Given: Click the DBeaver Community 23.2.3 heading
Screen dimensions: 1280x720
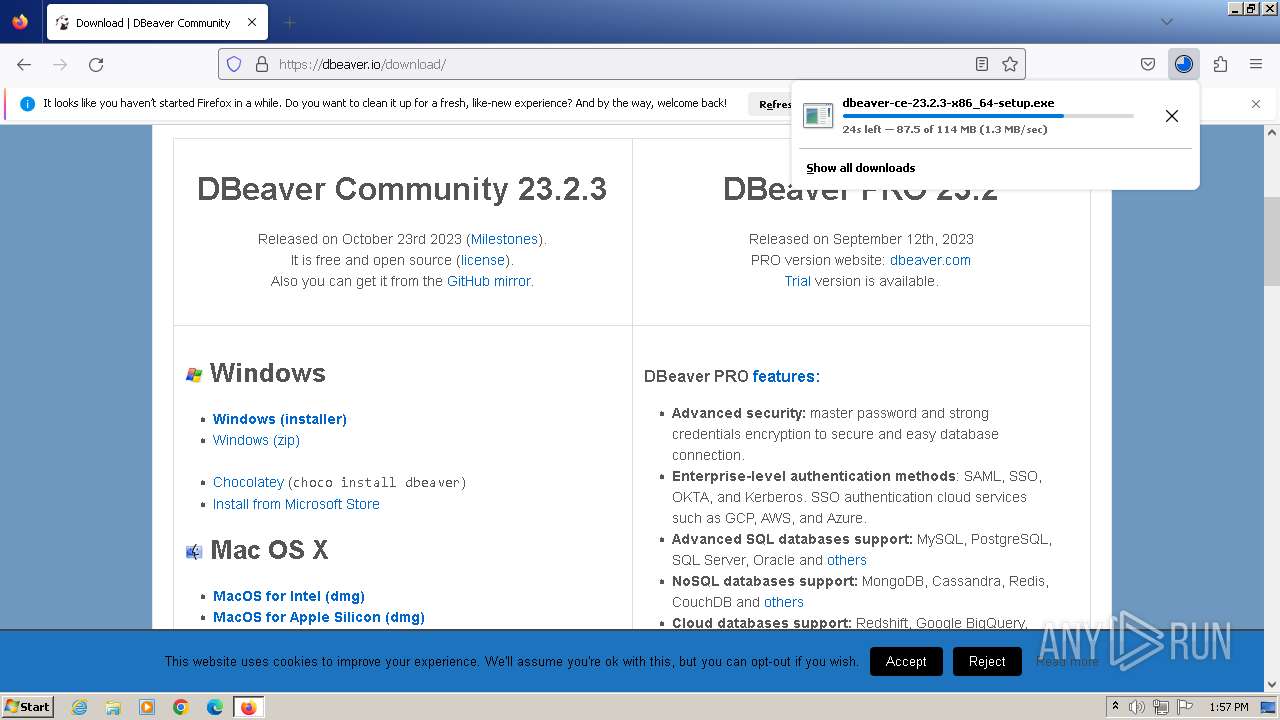Looking at the screenshot, I should coord(402,189).
